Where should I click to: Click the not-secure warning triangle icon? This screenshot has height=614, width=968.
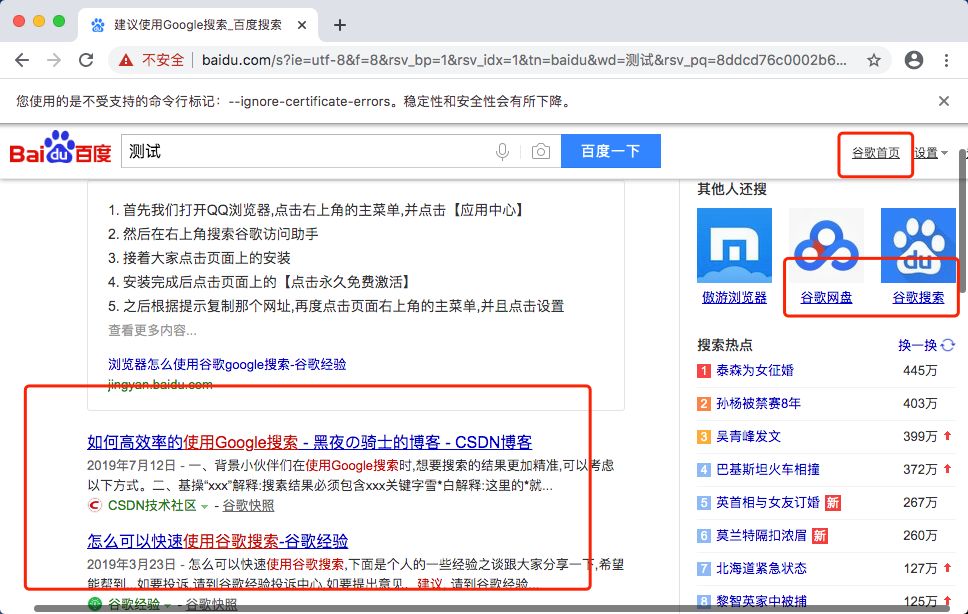(126, 60)
